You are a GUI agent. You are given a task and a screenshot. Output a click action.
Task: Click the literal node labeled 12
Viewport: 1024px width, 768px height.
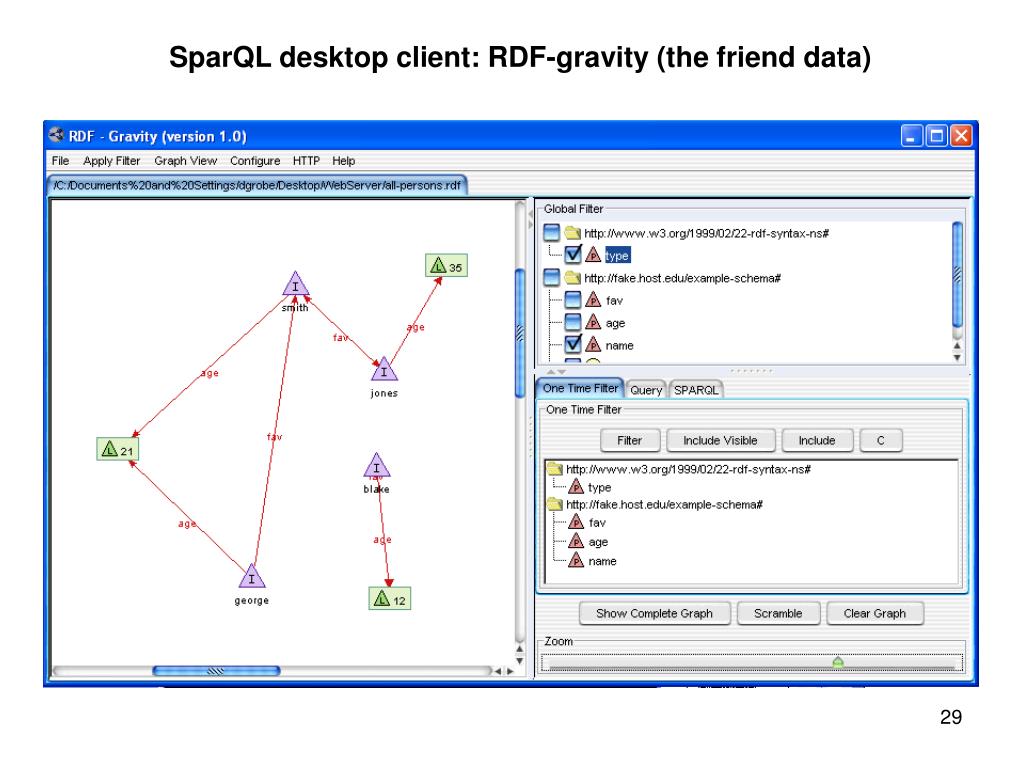pos(390,599)
